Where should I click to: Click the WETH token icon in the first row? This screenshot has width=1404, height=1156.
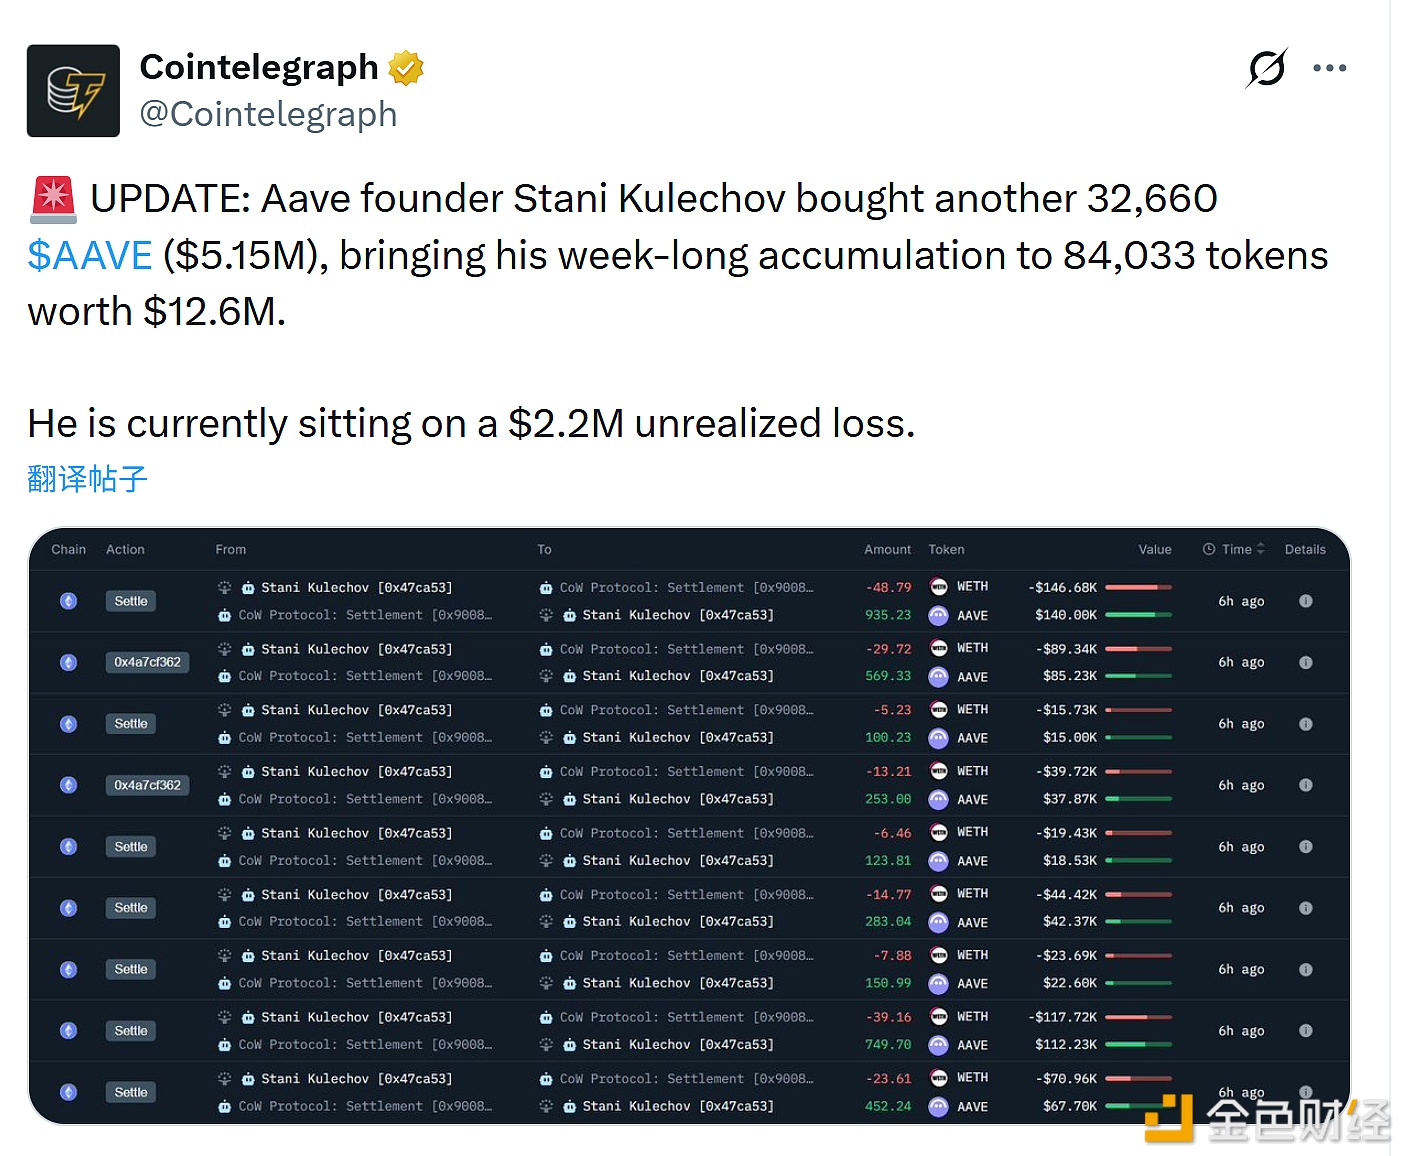pyautogui.click(x=939, y=587)
